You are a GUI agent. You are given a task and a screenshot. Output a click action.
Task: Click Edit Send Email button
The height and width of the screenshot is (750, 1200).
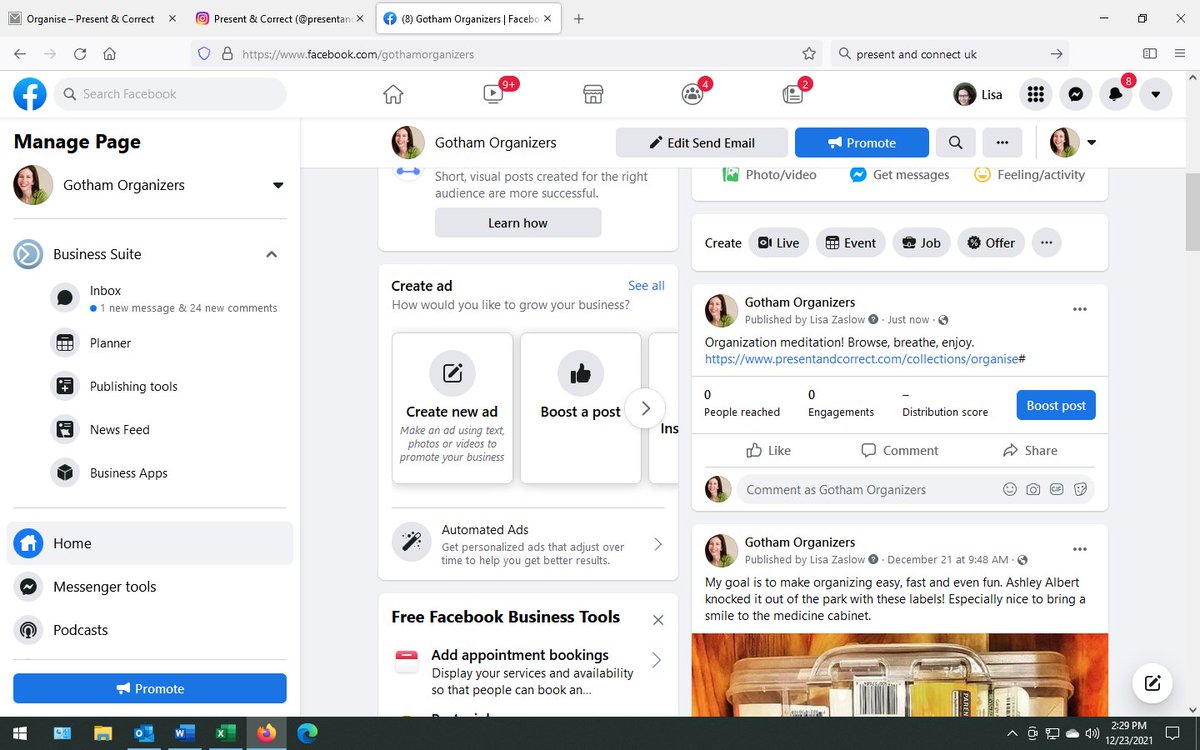coord(702,143)
